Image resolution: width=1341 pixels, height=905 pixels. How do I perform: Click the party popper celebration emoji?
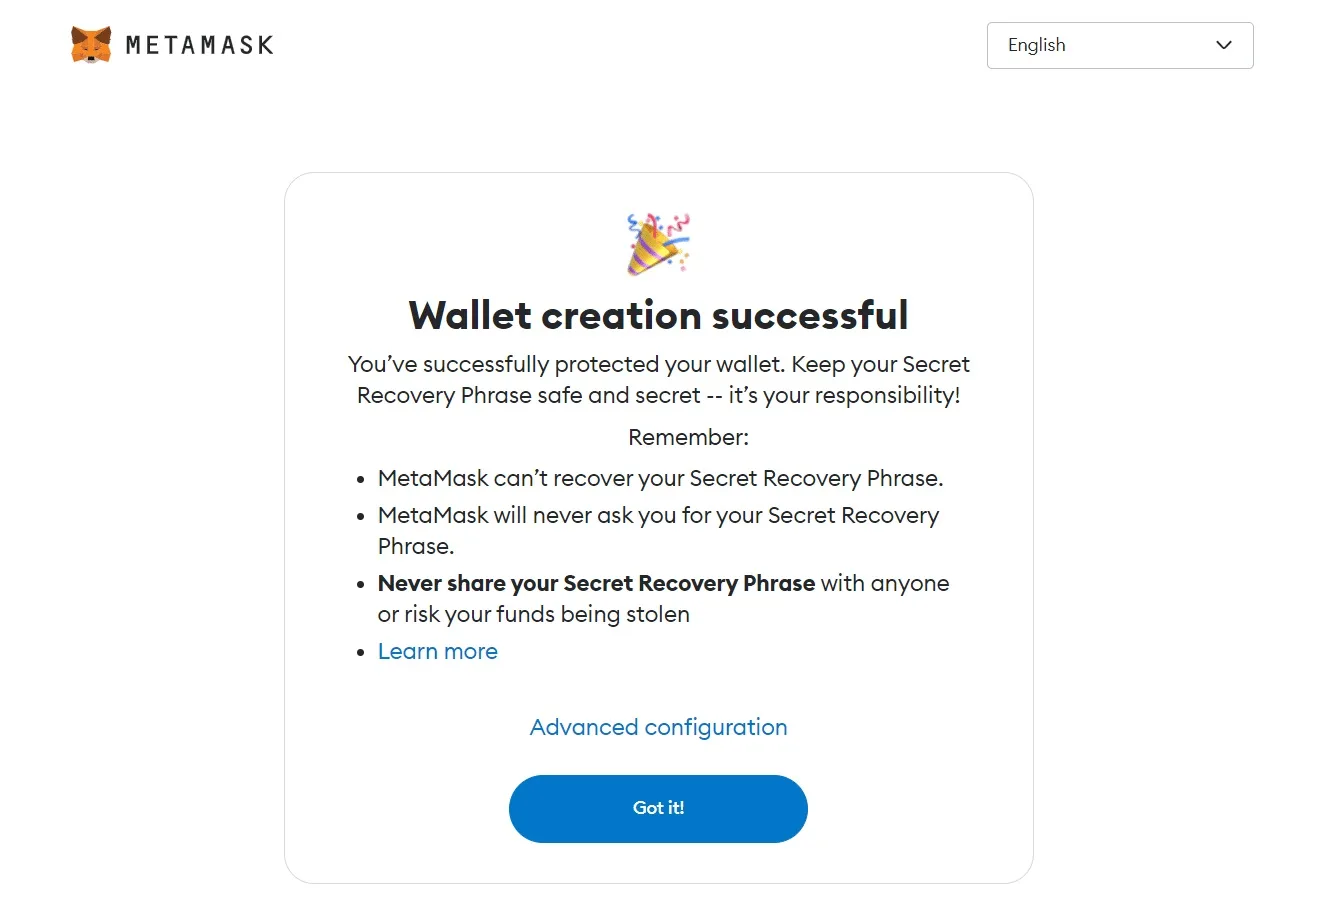658,242
